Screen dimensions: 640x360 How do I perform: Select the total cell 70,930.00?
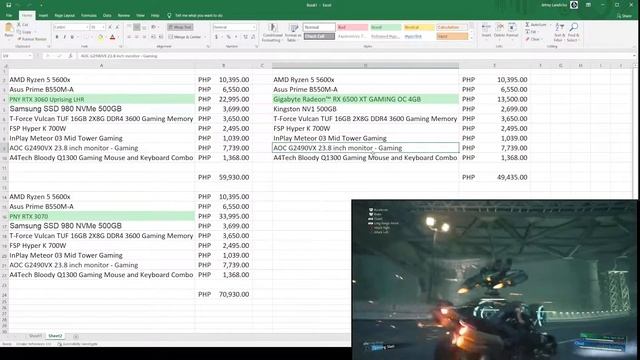[224, 294]
